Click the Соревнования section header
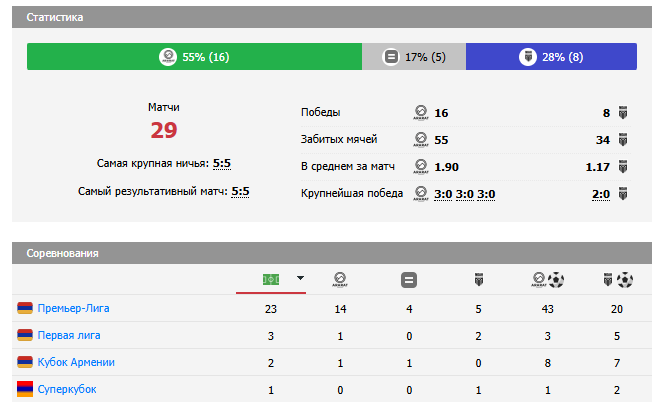Viewport: 661px width, 410px height. click(x=62, y=254)
